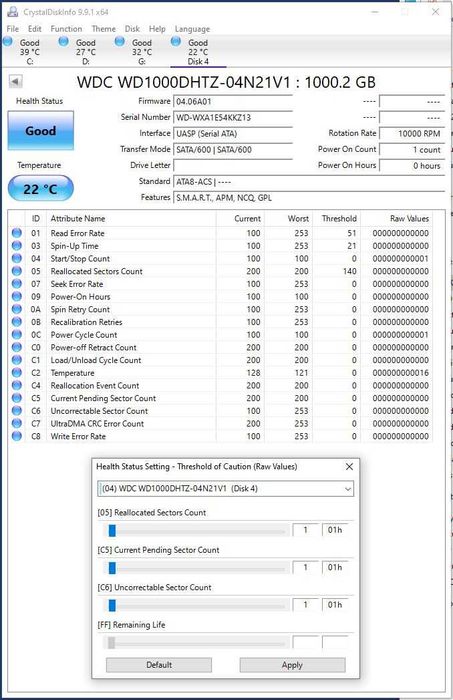This screenshot has height=700, width=453.
Task: Click status orb for Start/Stop Count
Action: click(x=17, y=258)
